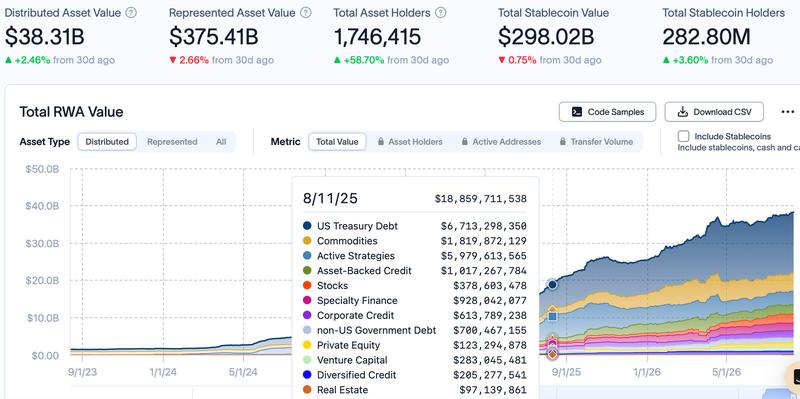Click the US Treasury Debt color dot
Viewport: 800px width, 399px height.
pyautogui.click(x=307, y=226)
